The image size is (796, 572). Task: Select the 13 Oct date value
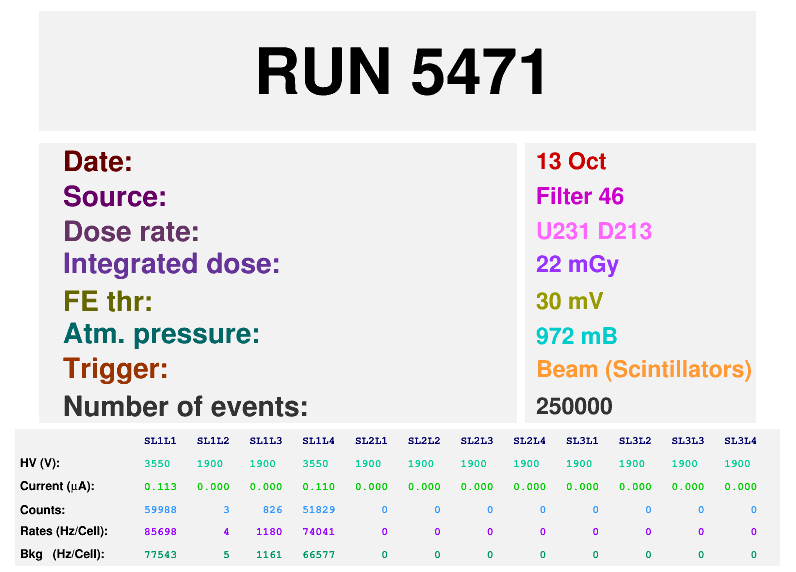point(571,162)
